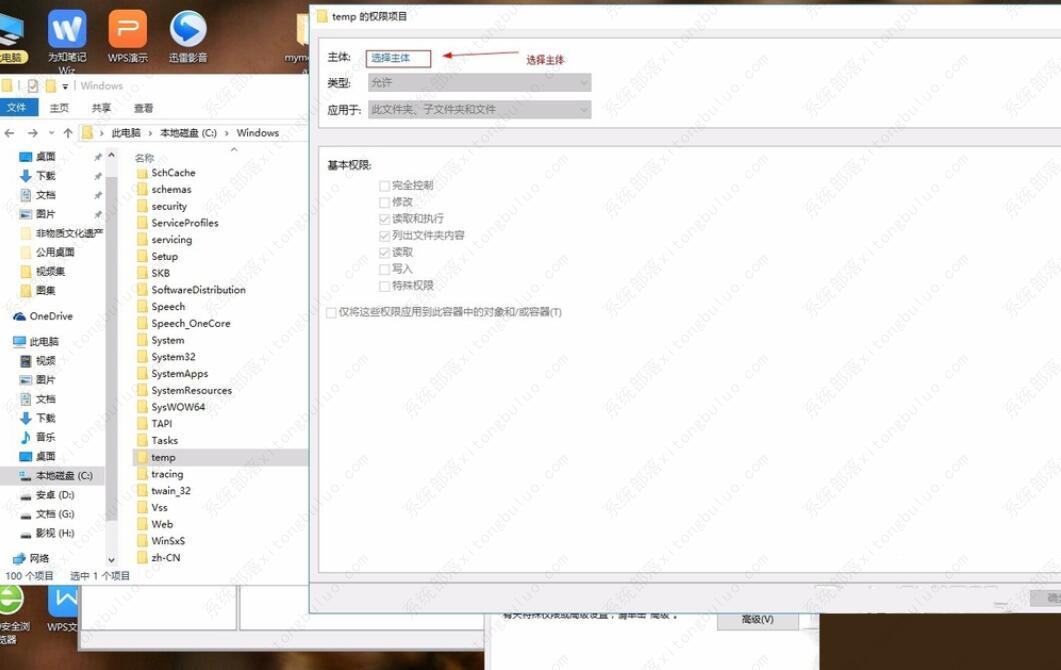
Task: Launch 迅雷影音 desktop icon
Action: click(x=188, y=30)
